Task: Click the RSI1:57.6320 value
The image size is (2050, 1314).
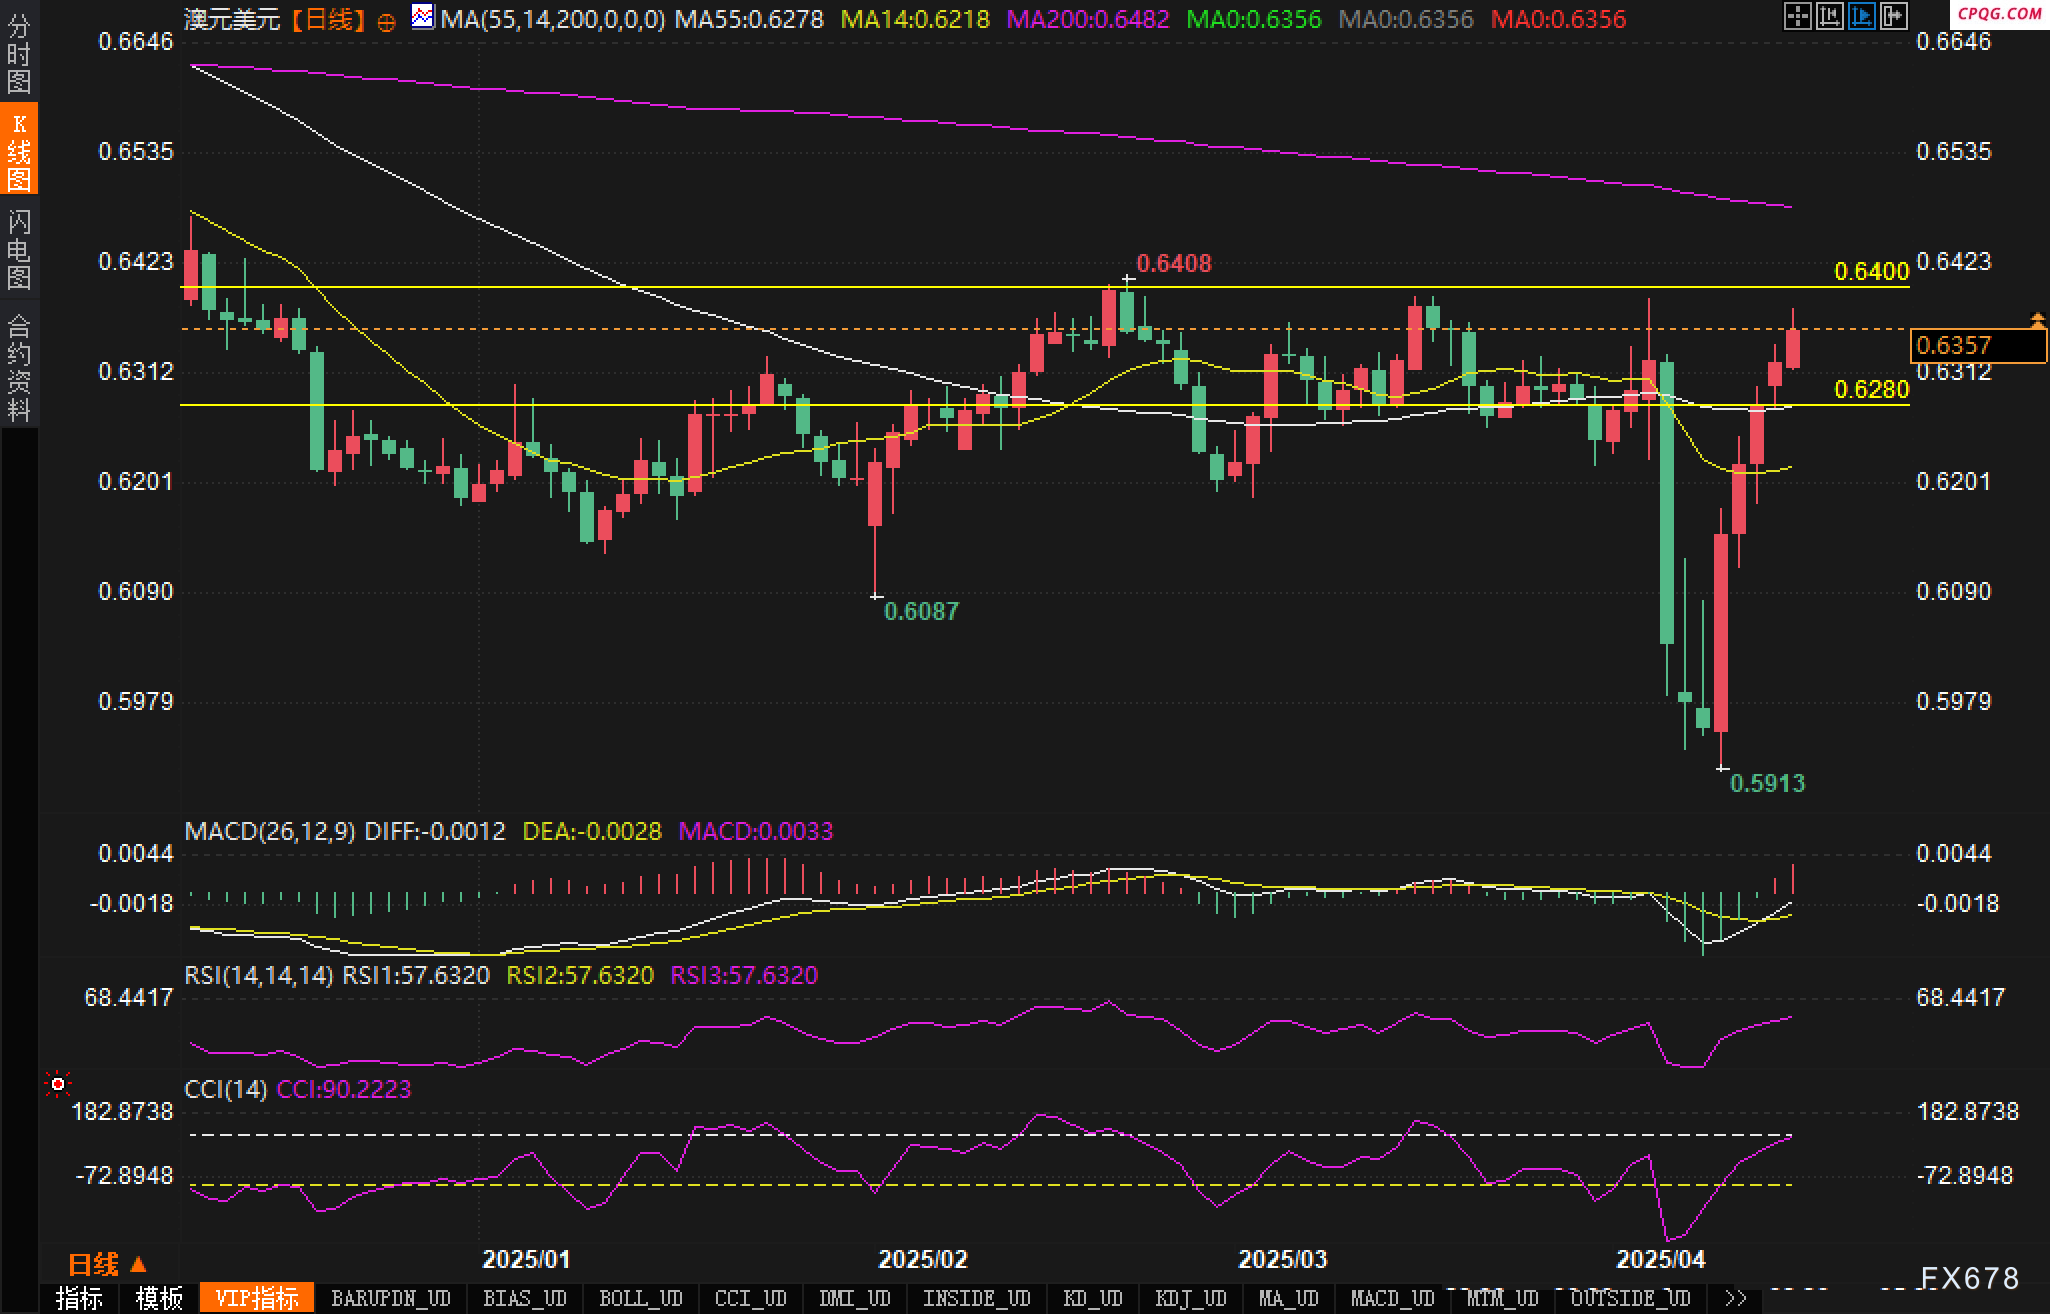Action: point(416,975)
